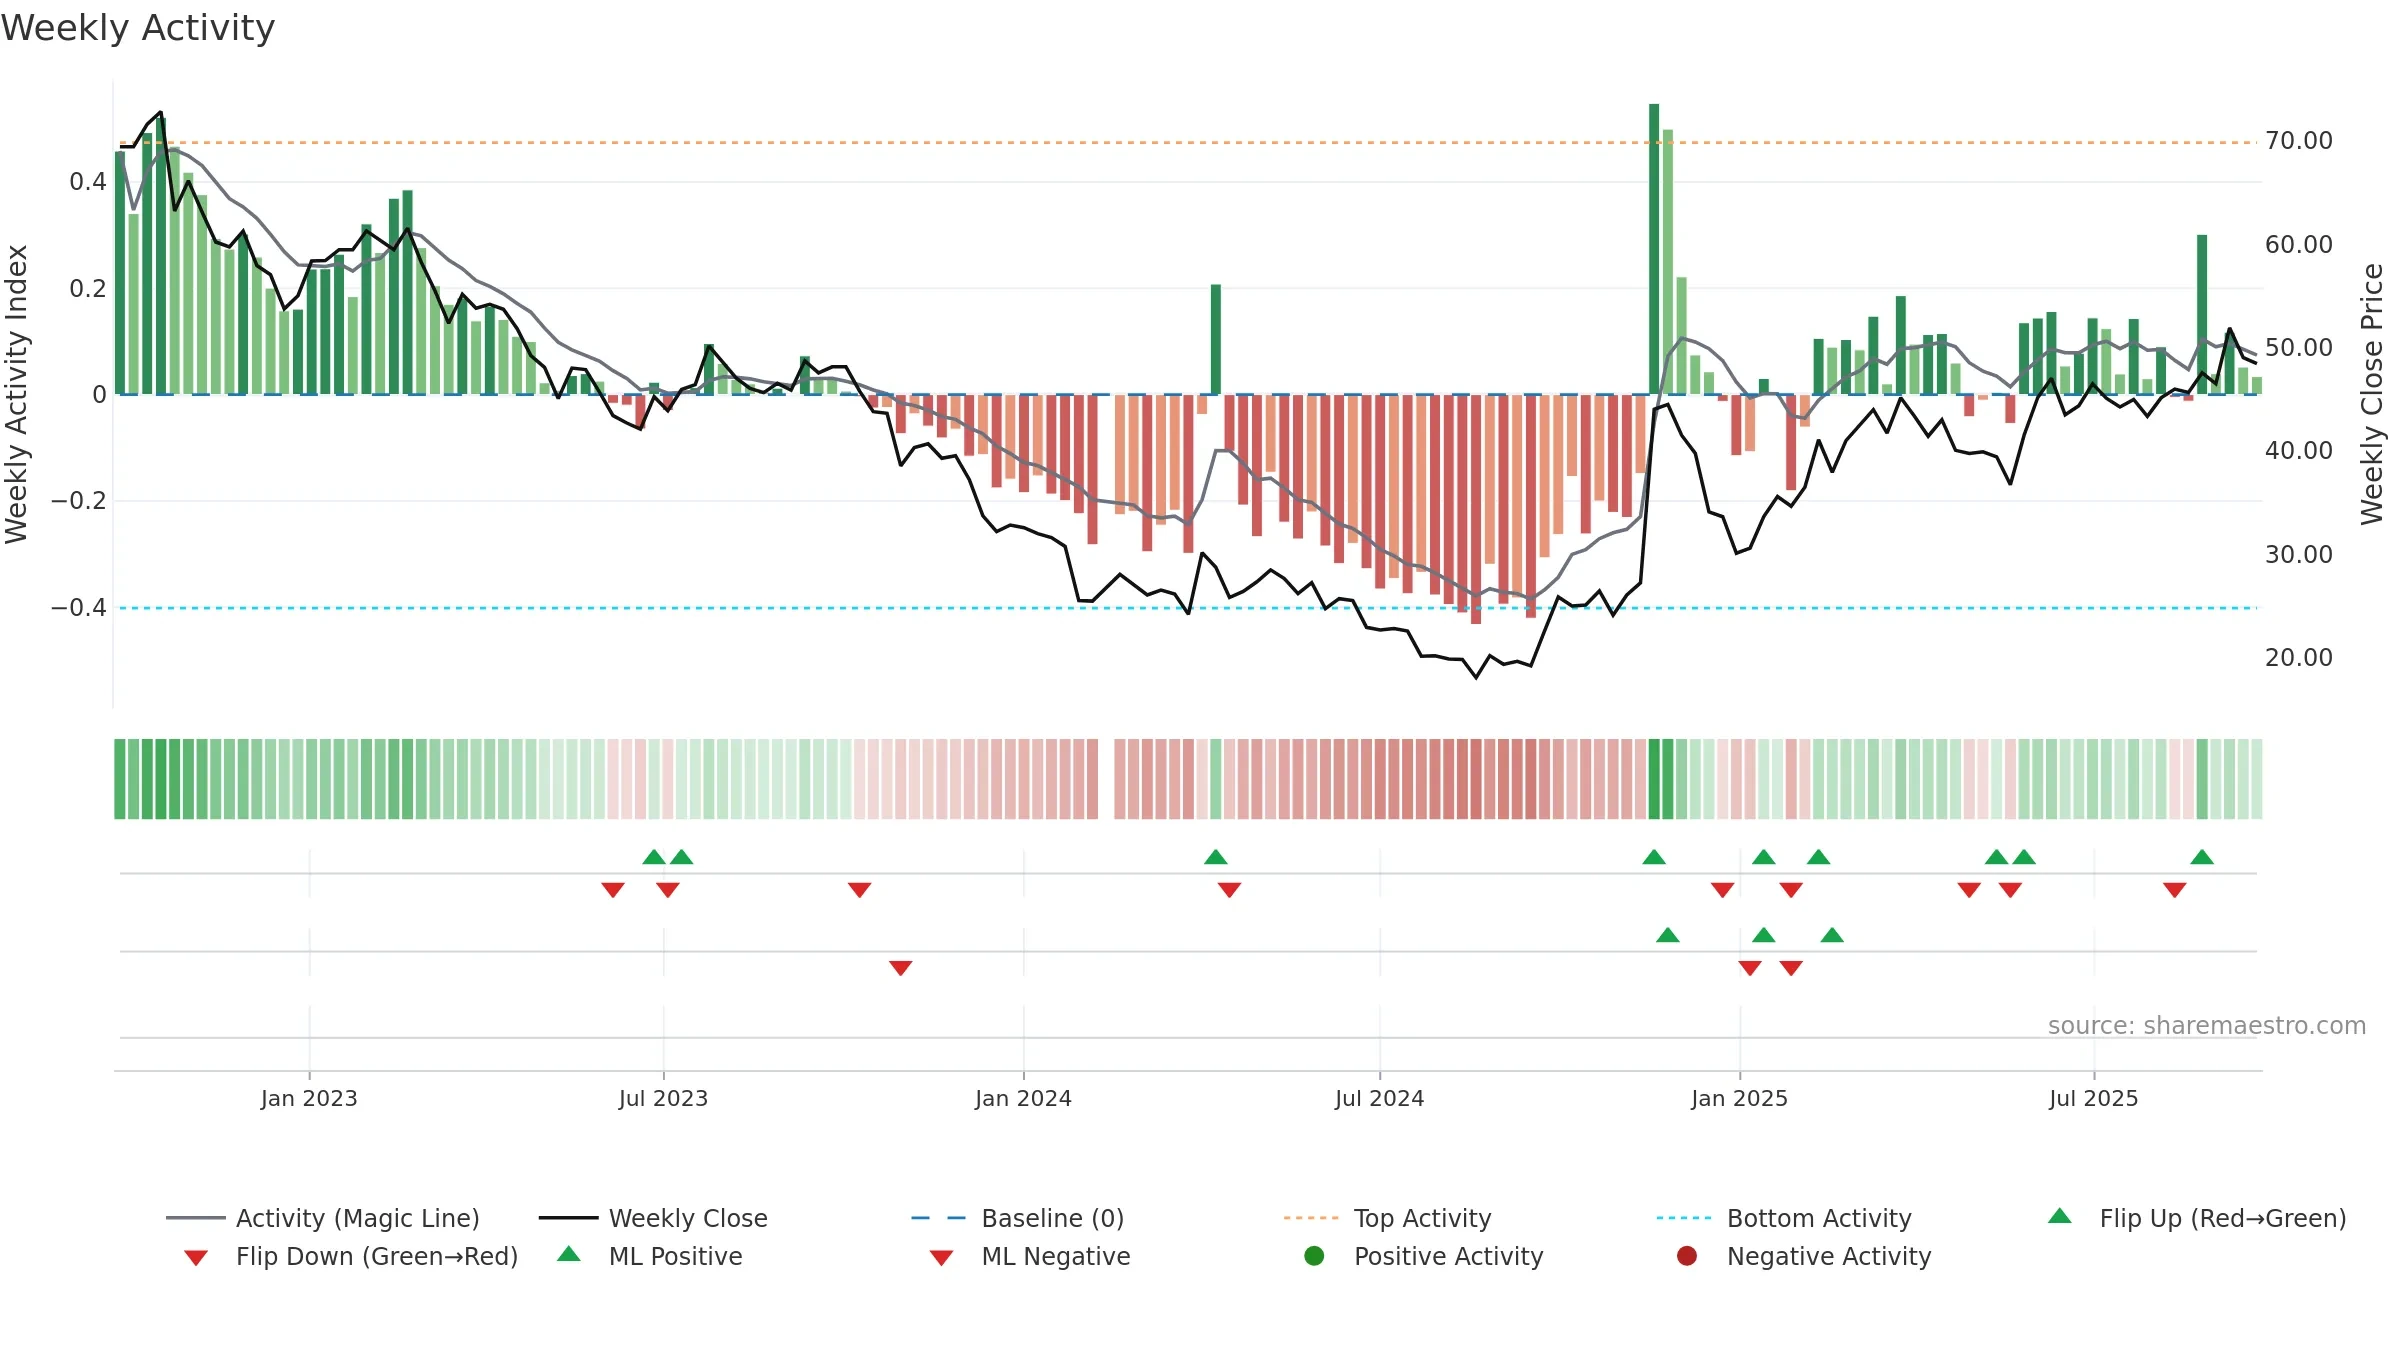The image size is (2400, 1350).
Task: Toggle the Top Activity legend entry
Action: [1387, 1218]
